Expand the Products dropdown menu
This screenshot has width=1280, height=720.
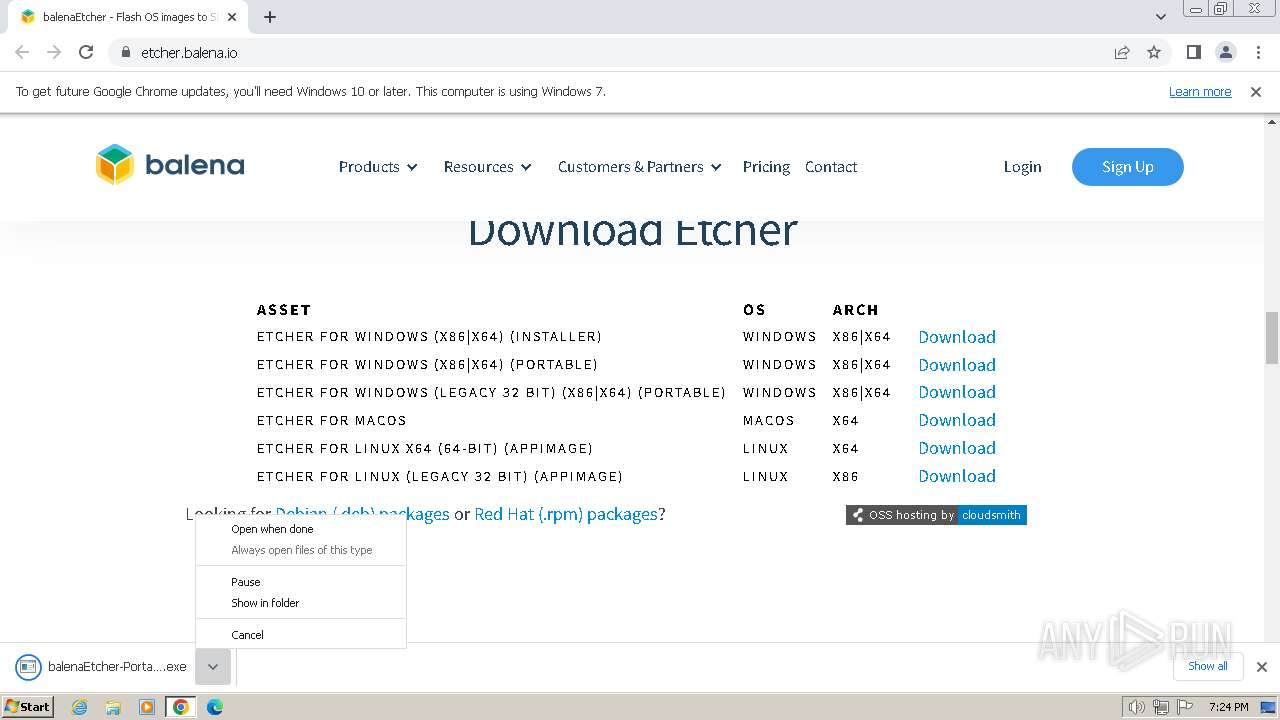pos(378,167)
